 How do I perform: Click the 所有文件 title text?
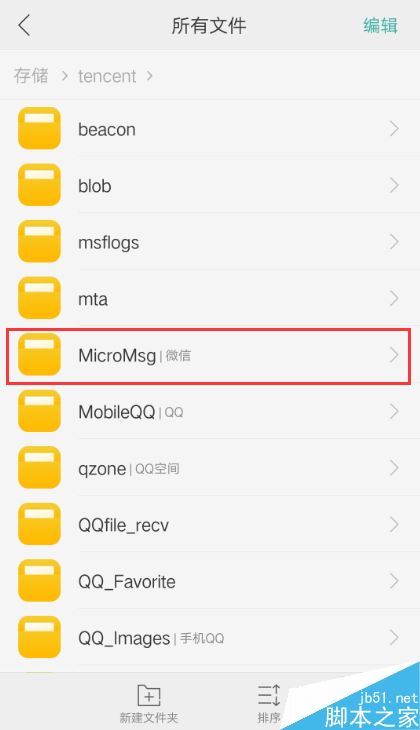click(x=209, y=25)
